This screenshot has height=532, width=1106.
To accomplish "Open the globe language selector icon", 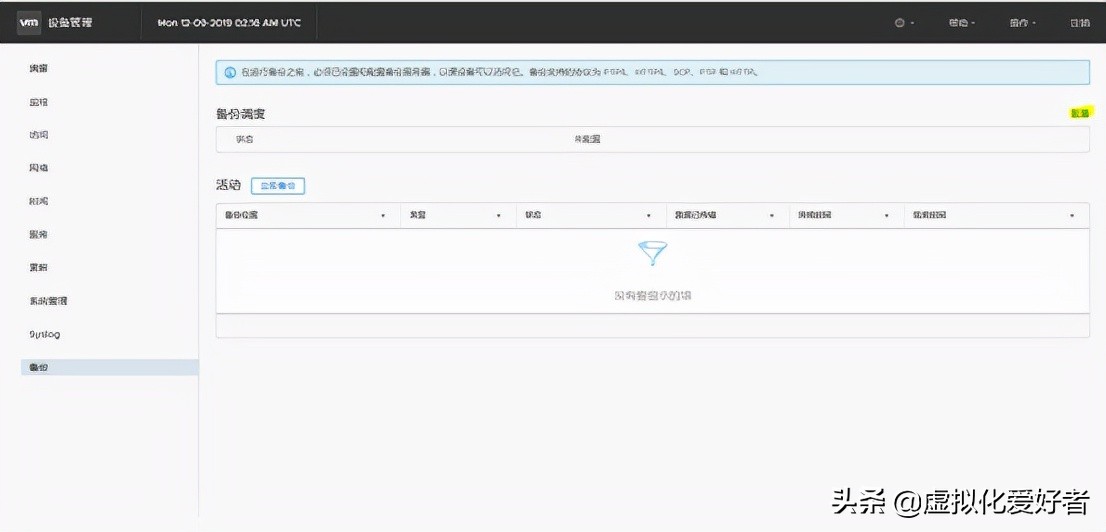I will coord(899,23).
